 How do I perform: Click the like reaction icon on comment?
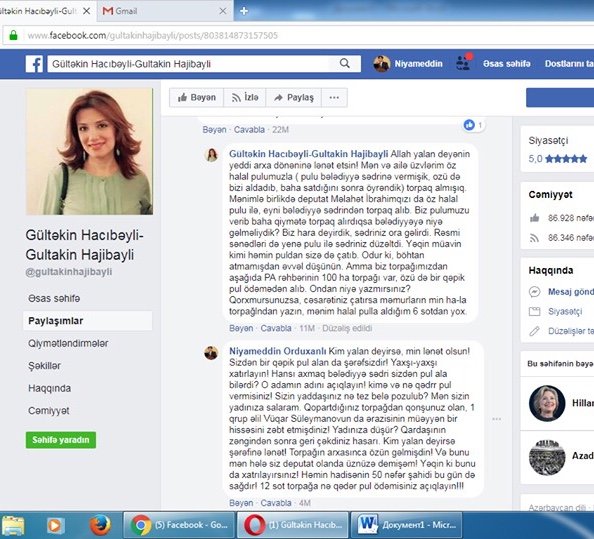coord(469,125)
